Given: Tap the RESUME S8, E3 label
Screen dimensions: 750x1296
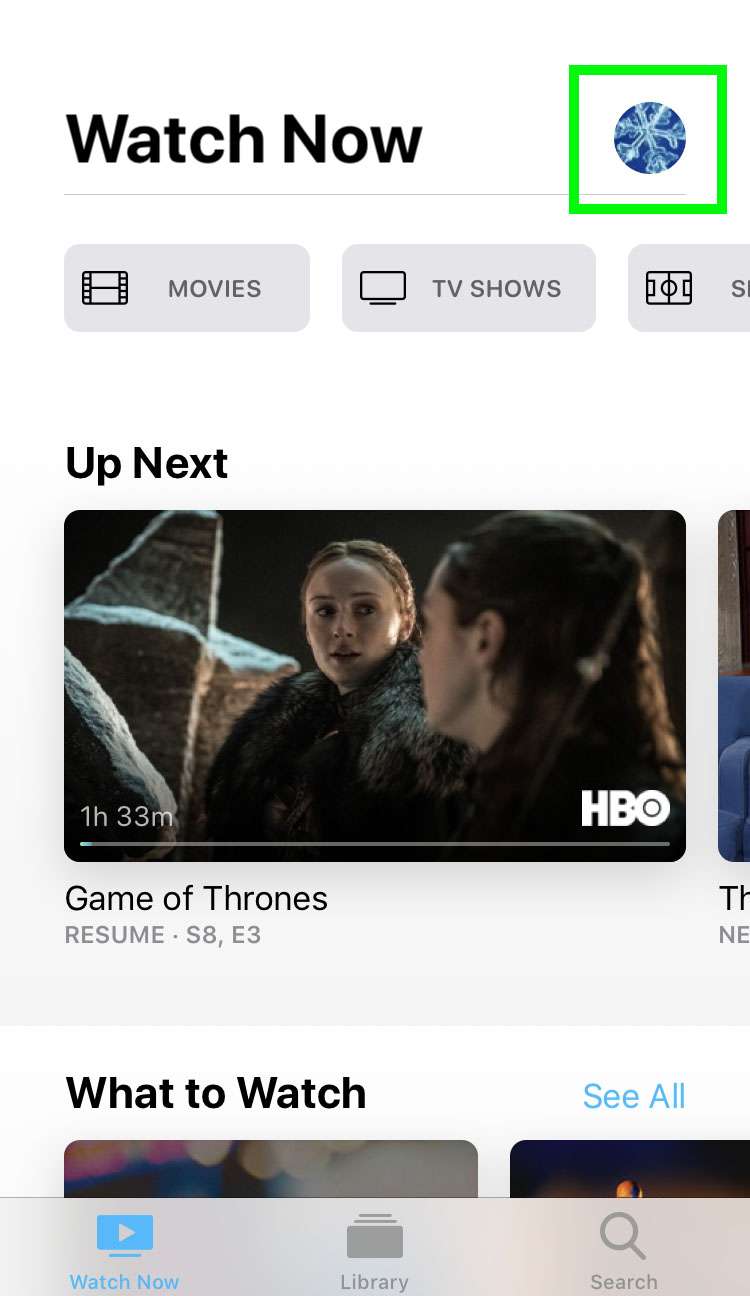Looking at the screenshot, I should click(163, 936).
